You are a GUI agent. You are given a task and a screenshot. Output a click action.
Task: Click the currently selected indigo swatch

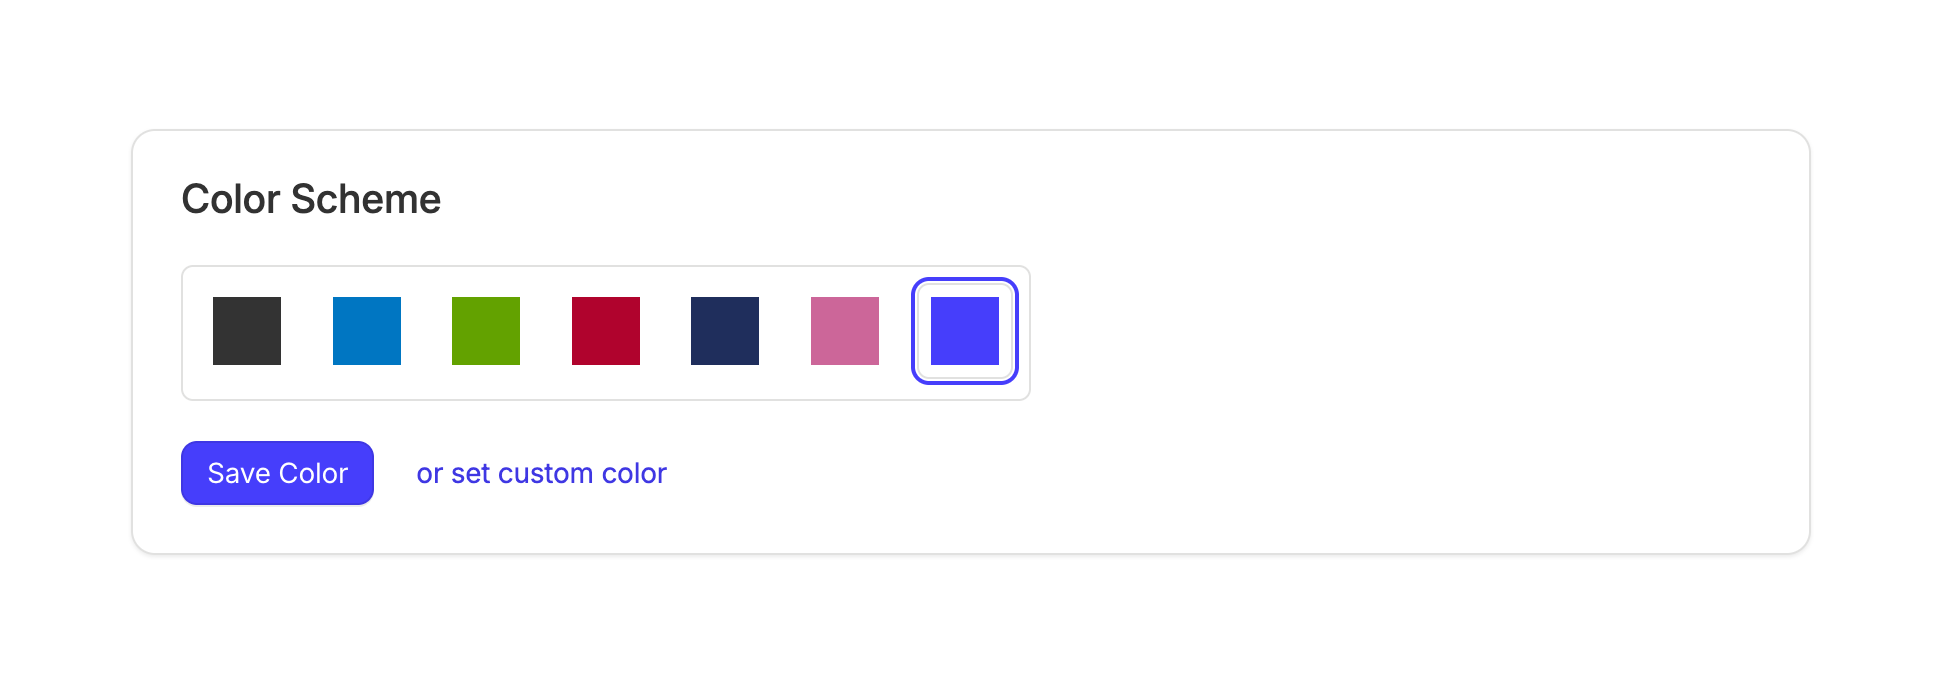(x=965, y=331)
